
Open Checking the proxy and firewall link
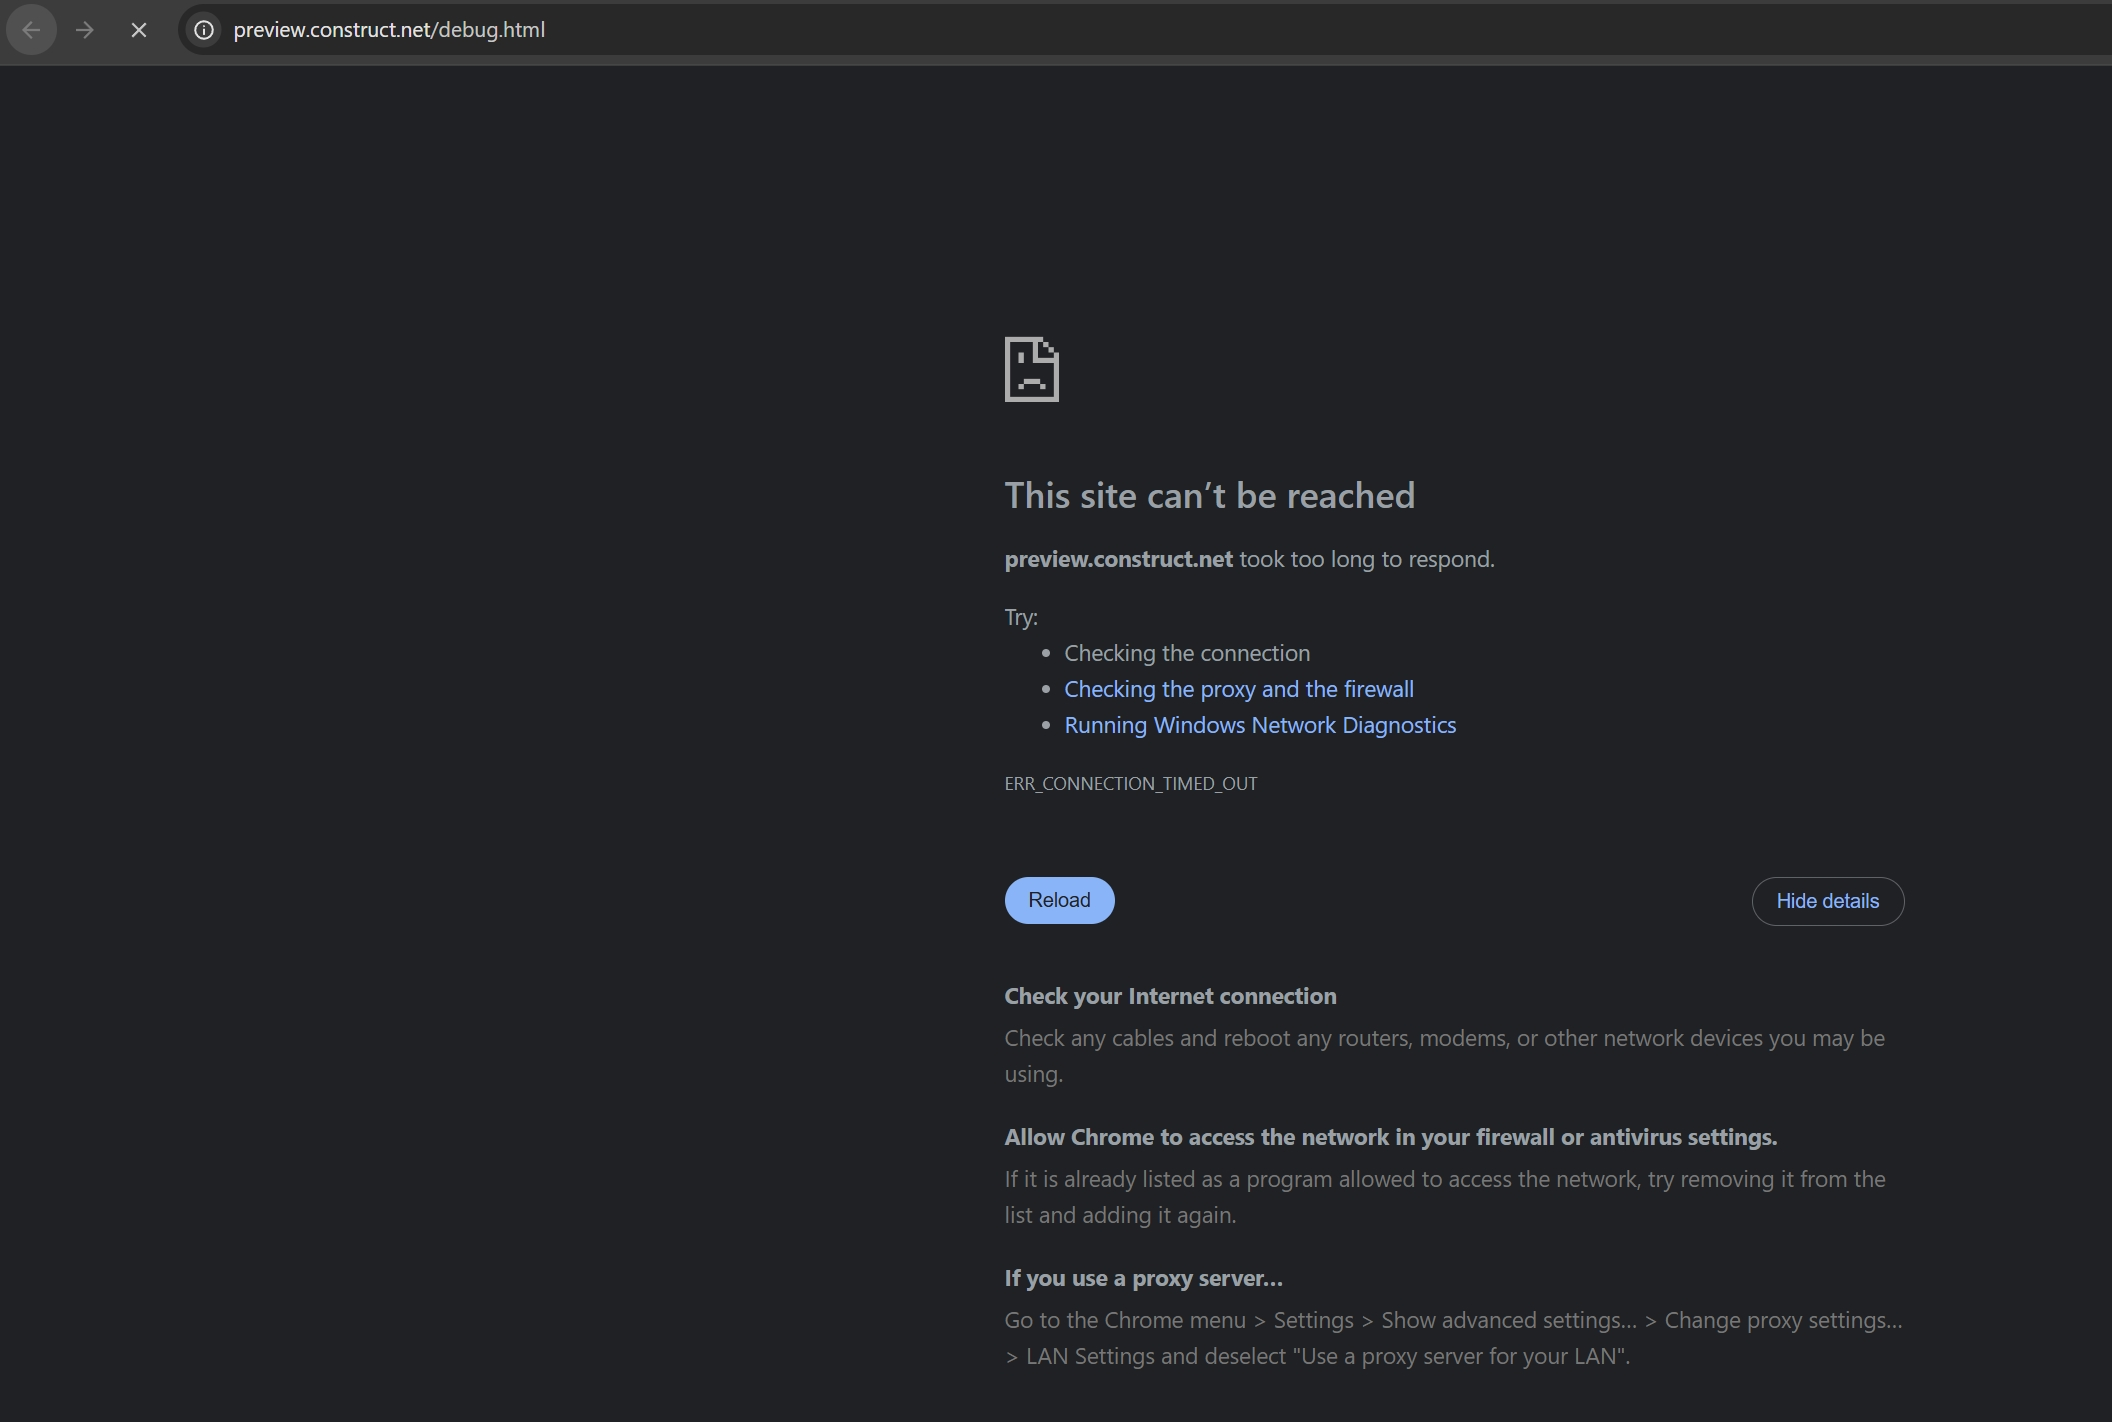click(x=1238, y=689)
